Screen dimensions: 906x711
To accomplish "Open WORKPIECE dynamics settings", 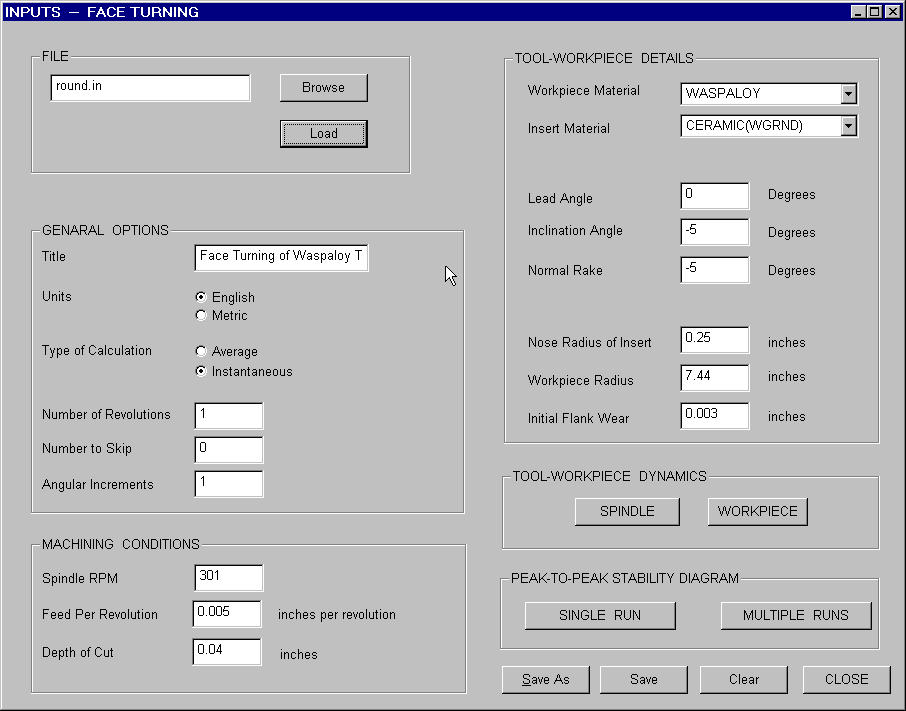I will 757,512.
